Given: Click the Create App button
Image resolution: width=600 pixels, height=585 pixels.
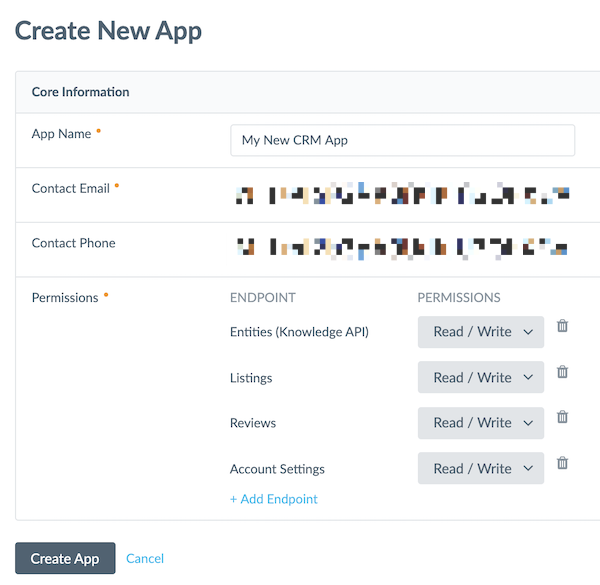Looking at the screenshot, I should point(65,558).
